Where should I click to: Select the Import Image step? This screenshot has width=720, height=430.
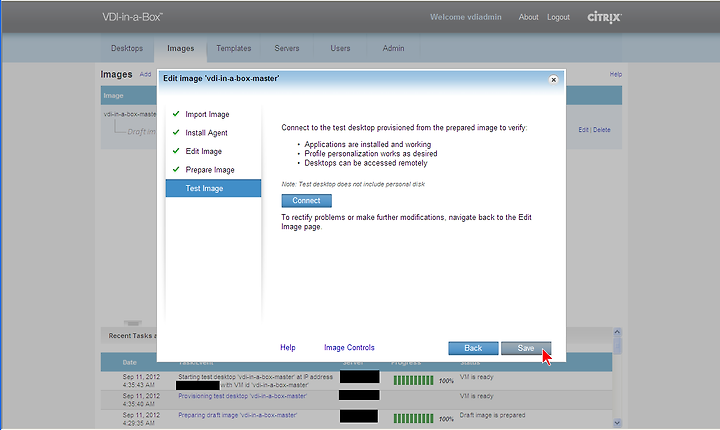coord(207,114)
